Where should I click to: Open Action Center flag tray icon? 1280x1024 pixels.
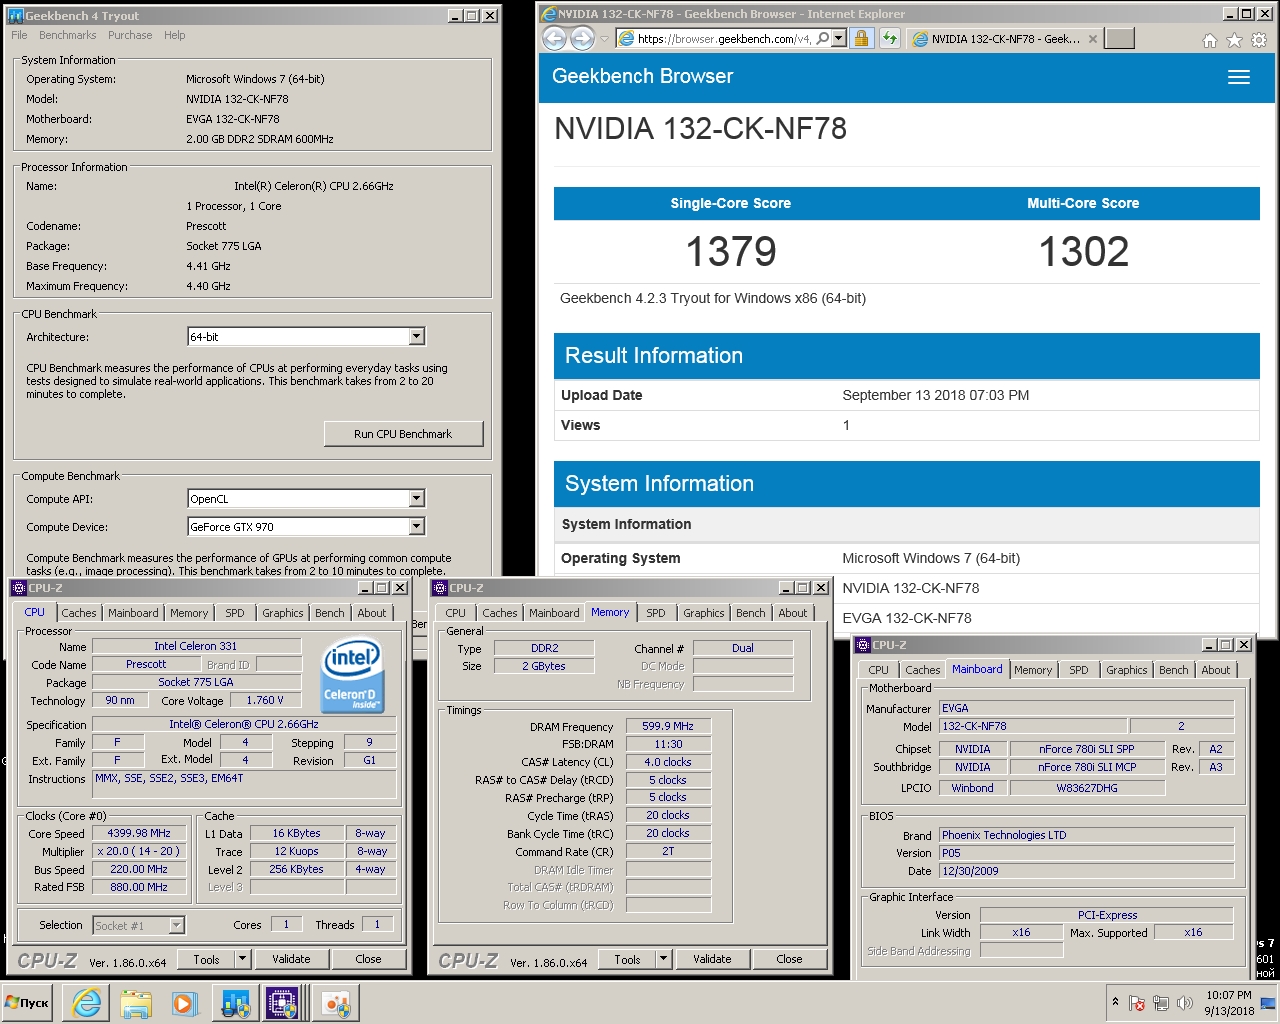pos(1137,1003)
